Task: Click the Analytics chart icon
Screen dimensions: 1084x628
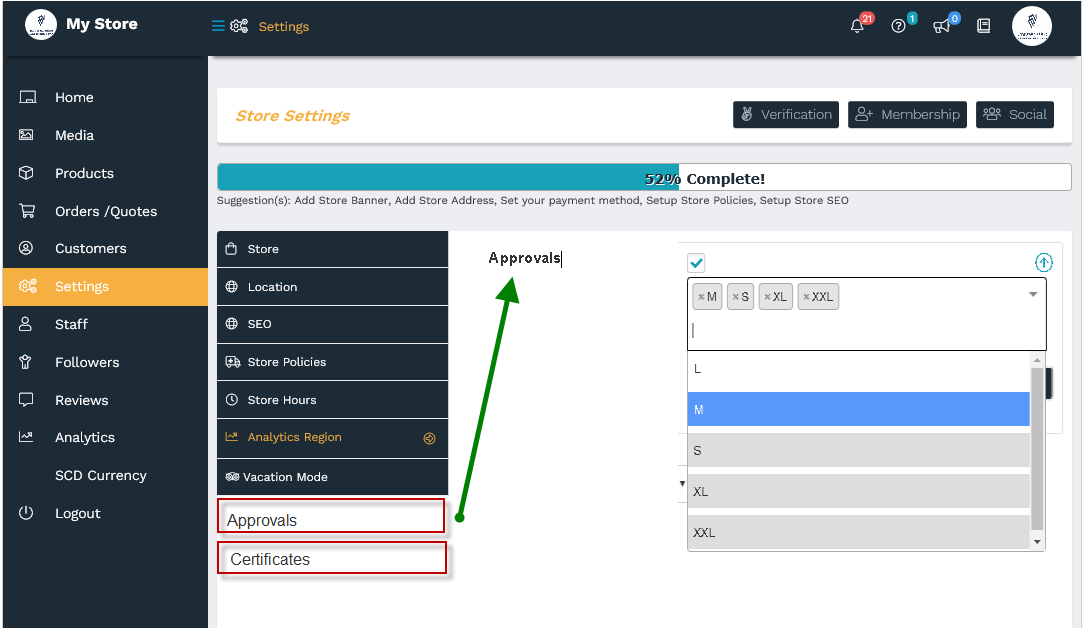Action: (x=26, y=436)
